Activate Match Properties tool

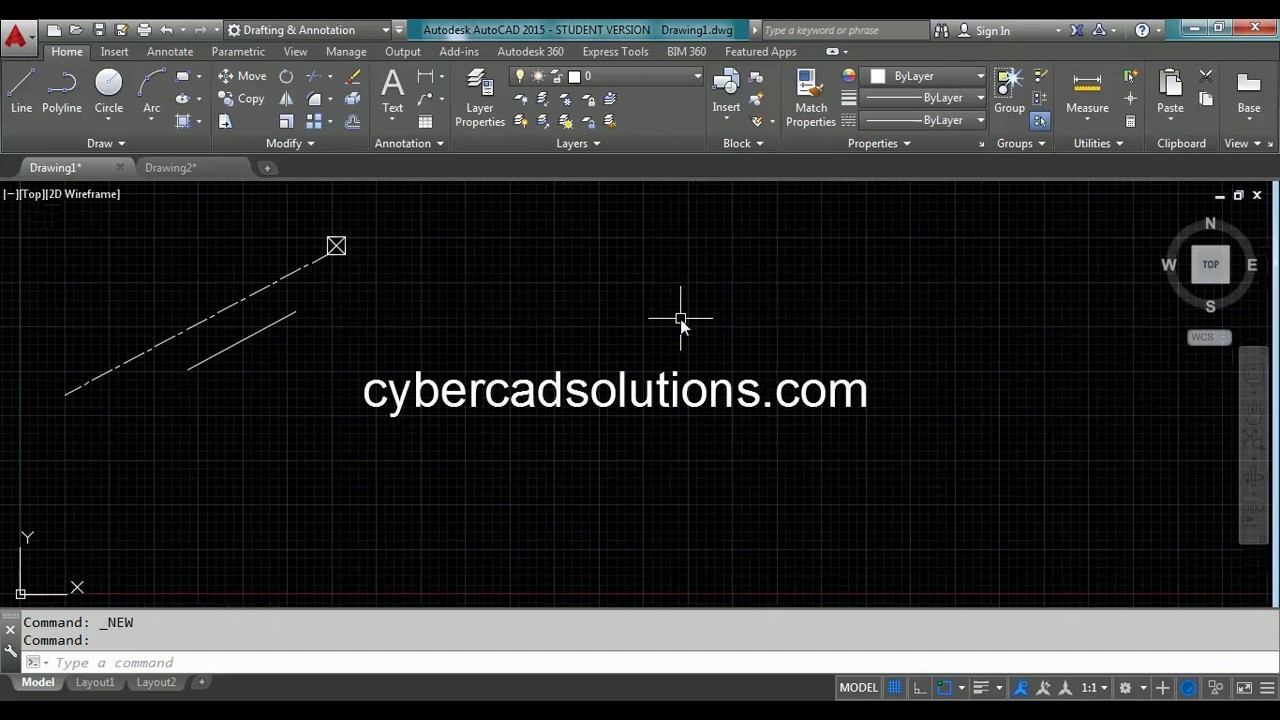point(811,98)
